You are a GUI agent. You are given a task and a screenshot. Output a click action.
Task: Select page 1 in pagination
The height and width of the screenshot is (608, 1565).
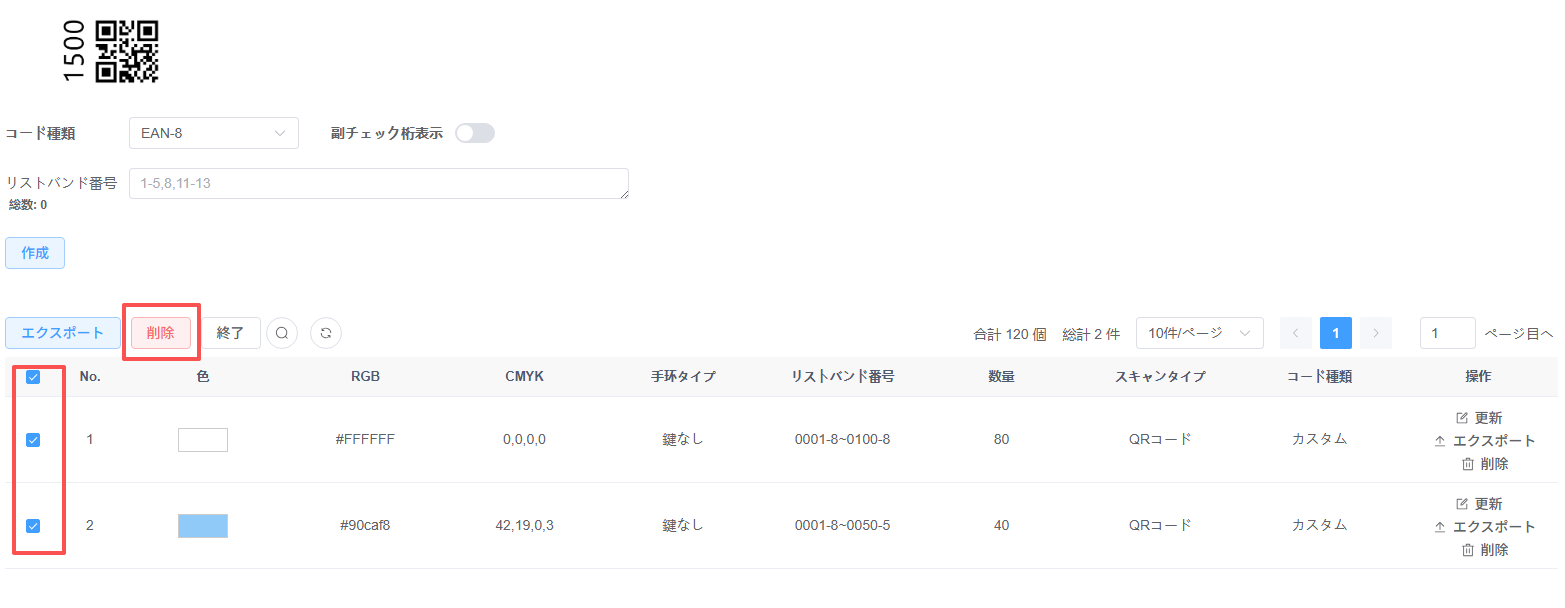tap(1335, 333)
